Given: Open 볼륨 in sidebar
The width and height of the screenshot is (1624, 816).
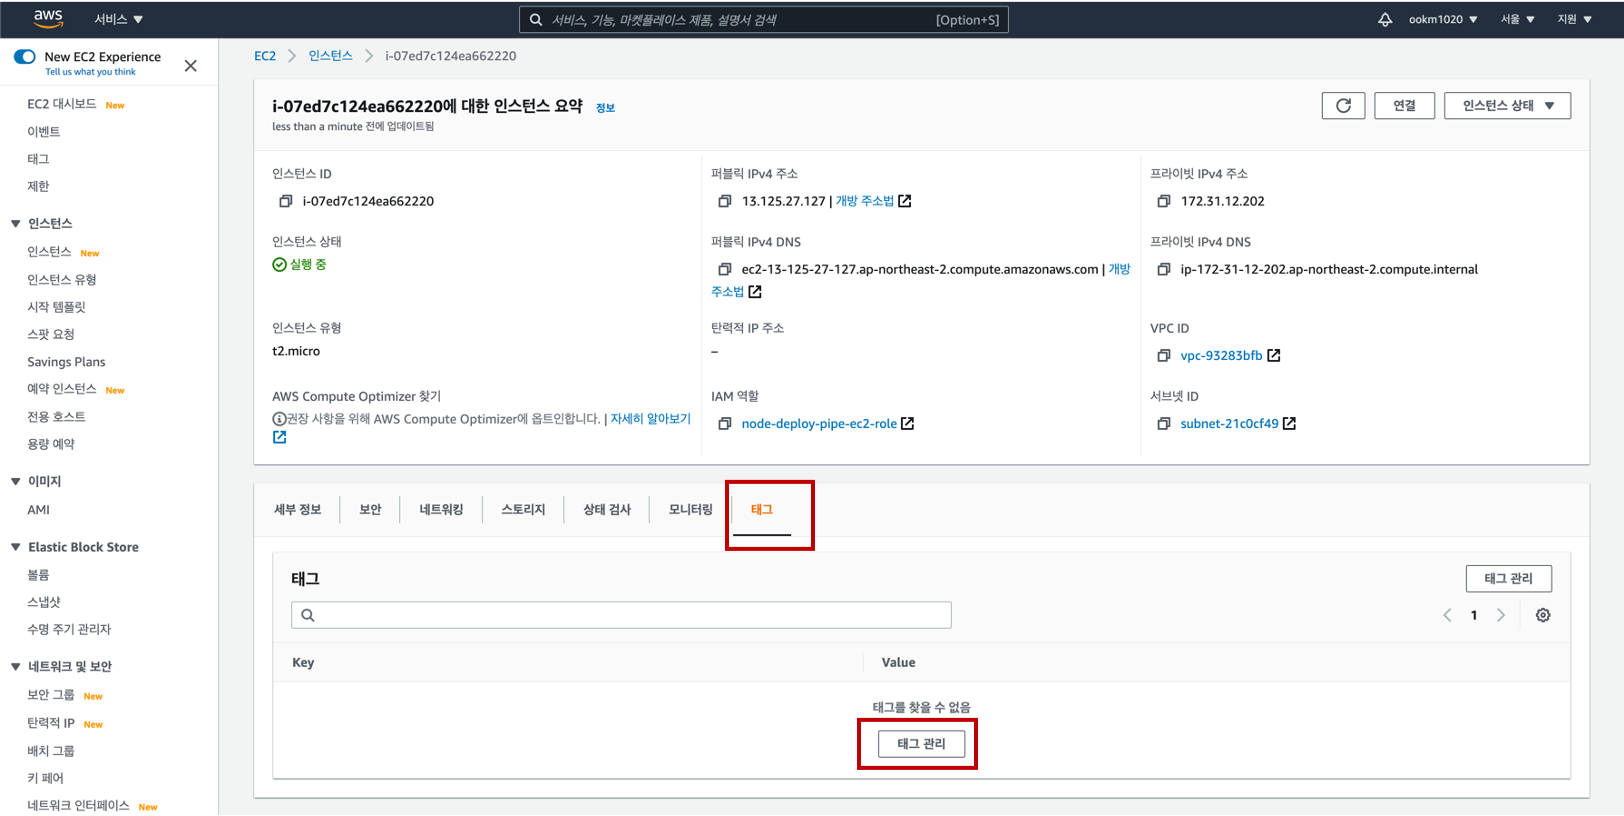Looking at the screenshot, I should click(x=38, y=575).
